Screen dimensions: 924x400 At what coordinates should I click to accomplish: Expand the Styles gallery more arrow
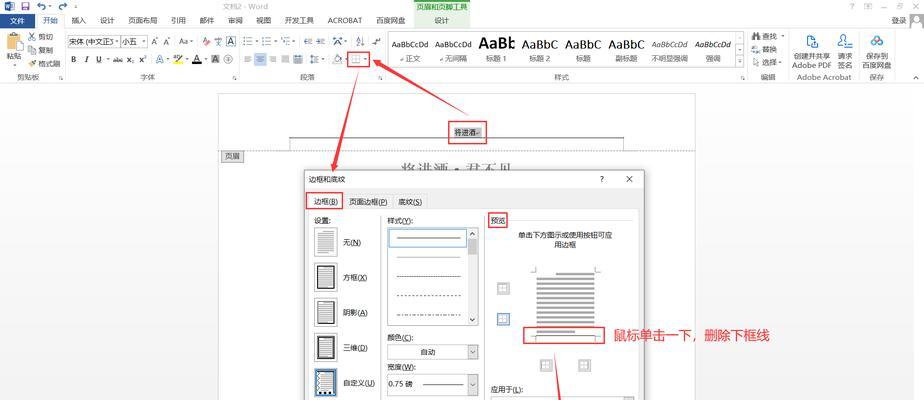pos(740,61)
